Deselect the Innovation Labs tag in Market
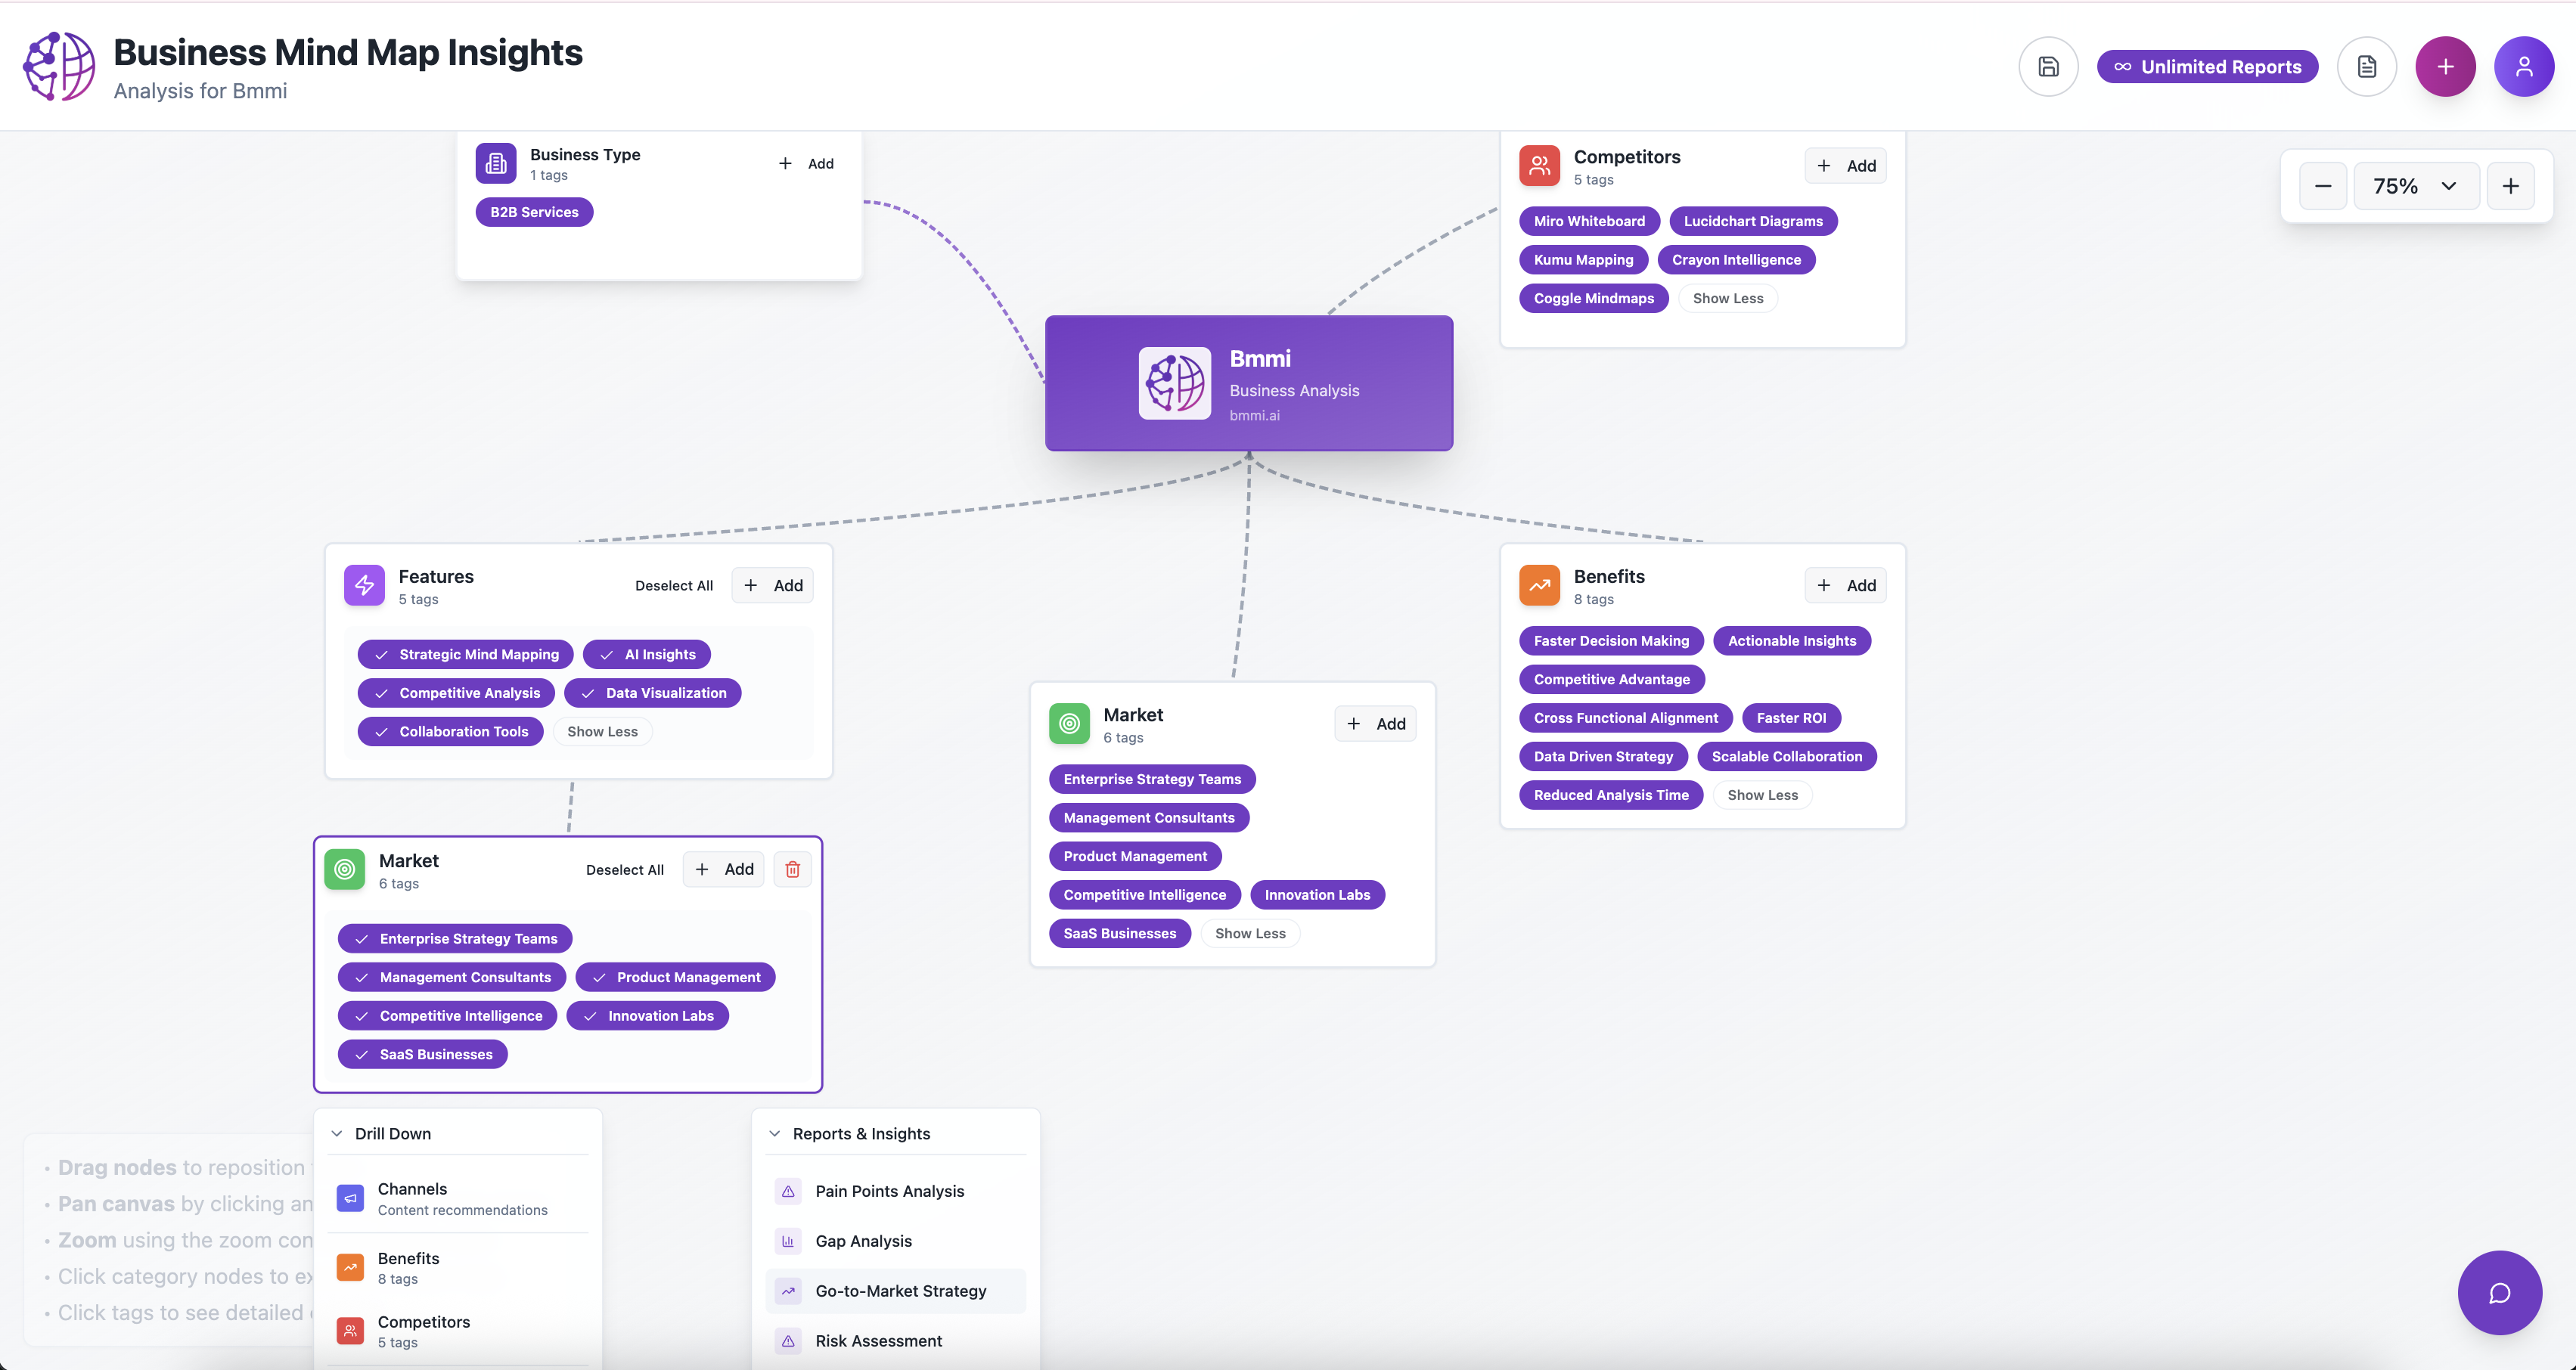 coord(648,1015)
